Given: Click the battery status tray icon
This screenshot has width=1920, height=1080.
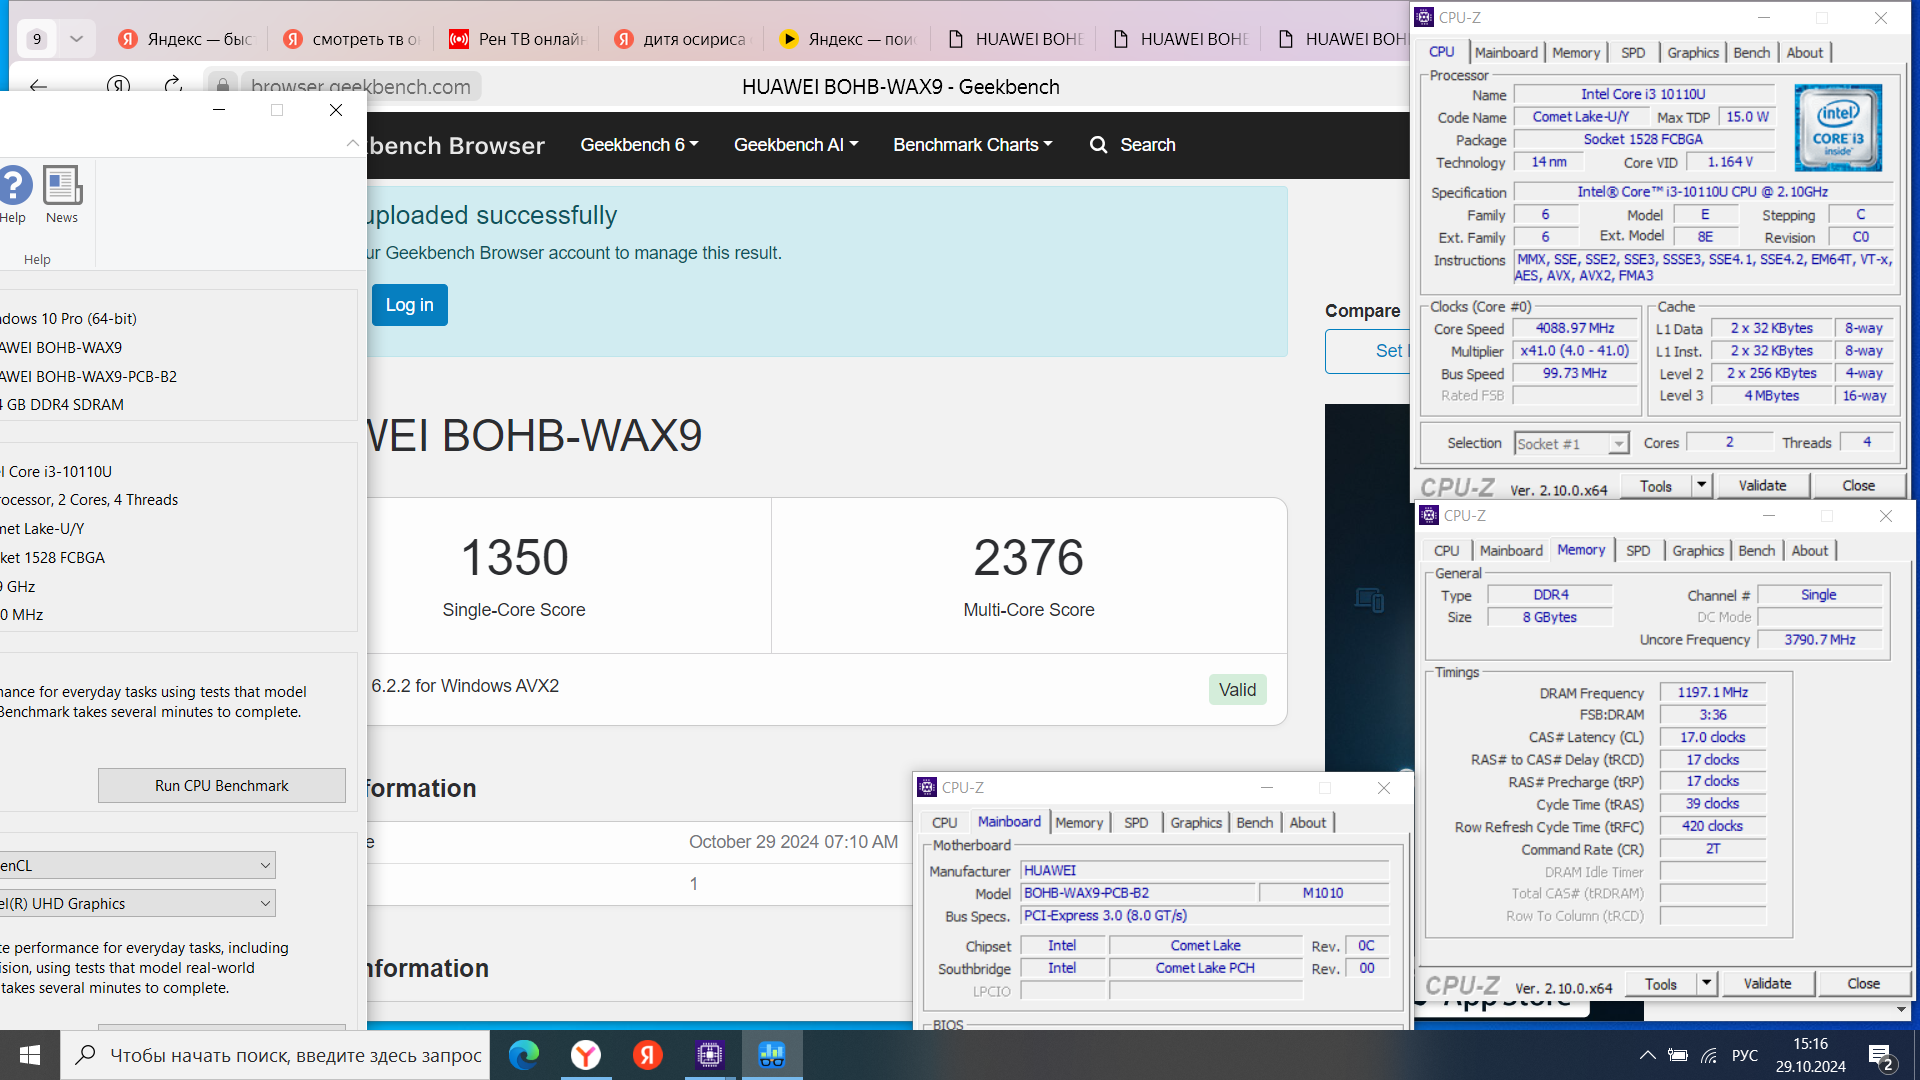Looking at the screenshot, I should pyautogui.click(x=1678, y=1055).
